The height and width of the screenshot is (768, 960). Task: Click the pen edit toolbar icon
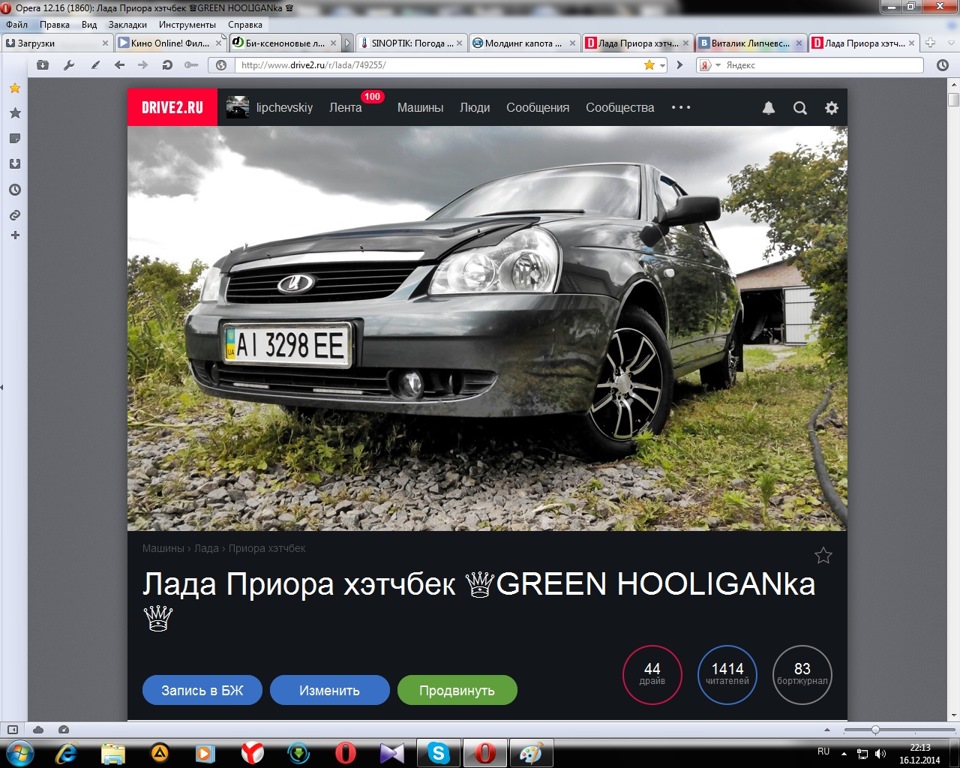pos(95,65)
